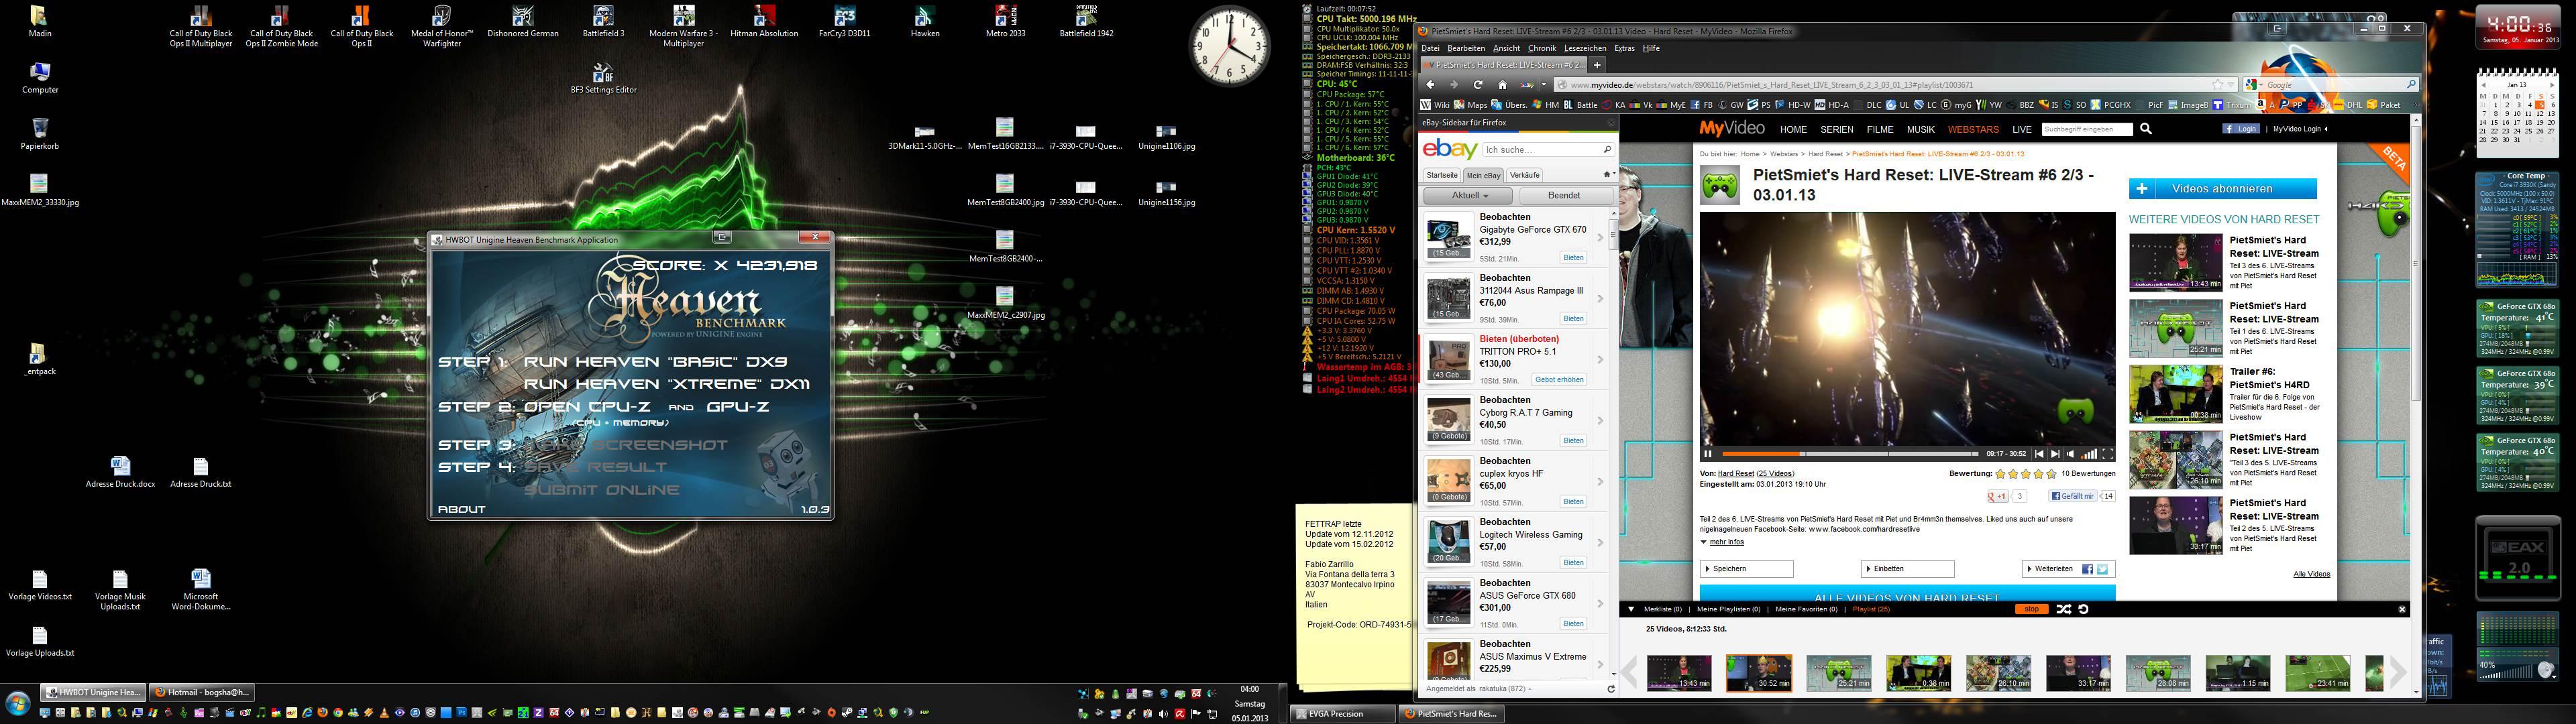2576x724 pixels.
Task: Collapse playlist bar with triangle
Action: tap(1631, 609)
